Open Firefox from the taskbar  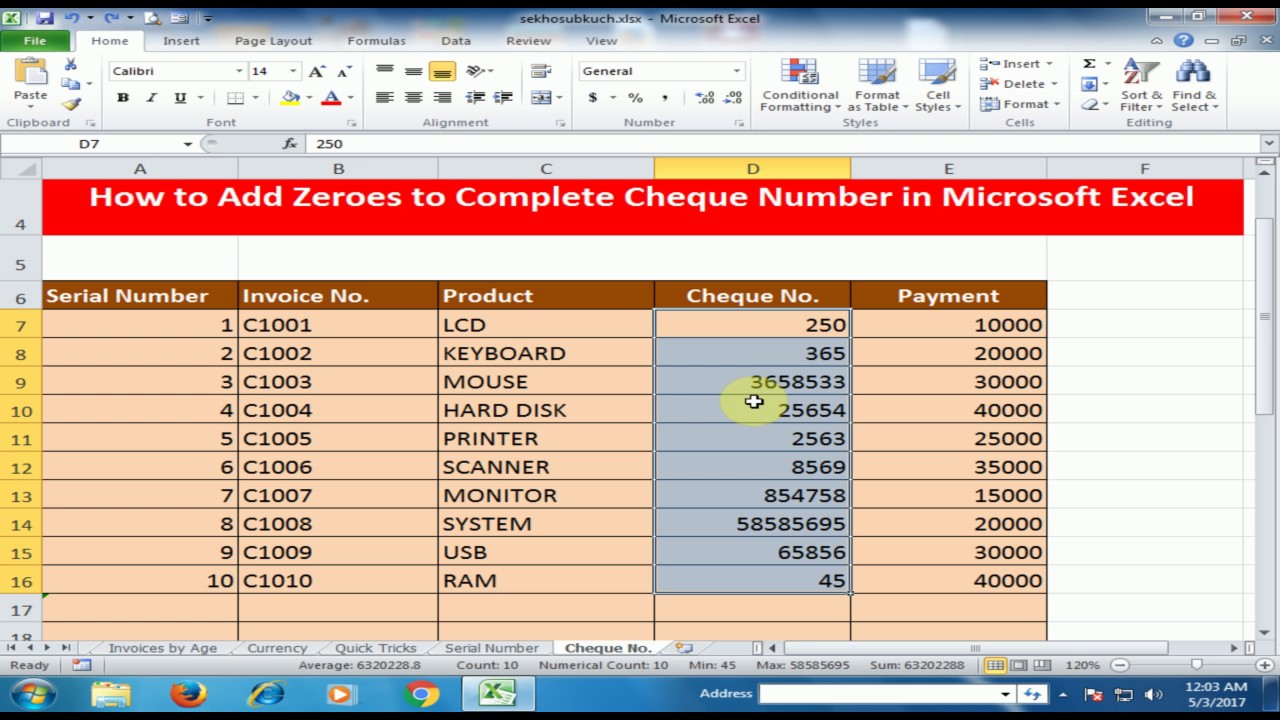(x=187, y=694)
